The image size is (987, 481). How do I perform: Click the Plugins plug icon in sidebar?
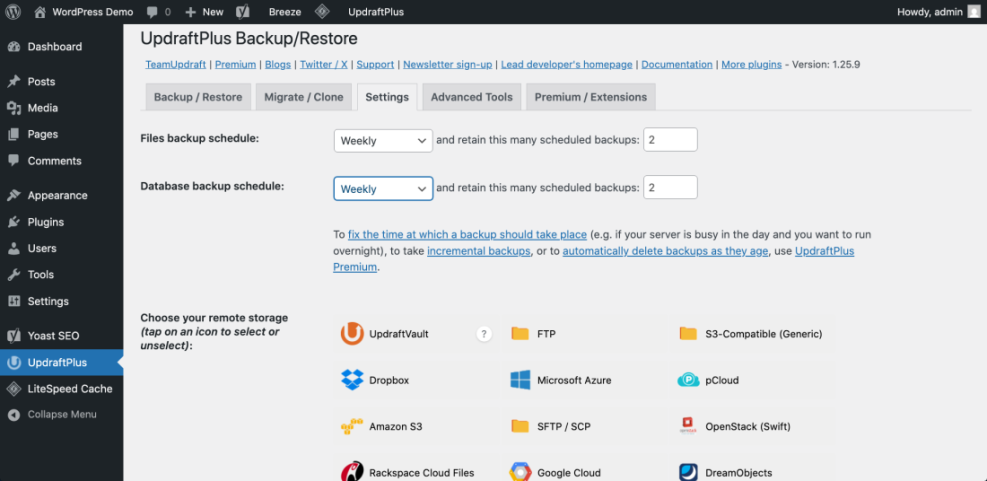coord(14,222)
